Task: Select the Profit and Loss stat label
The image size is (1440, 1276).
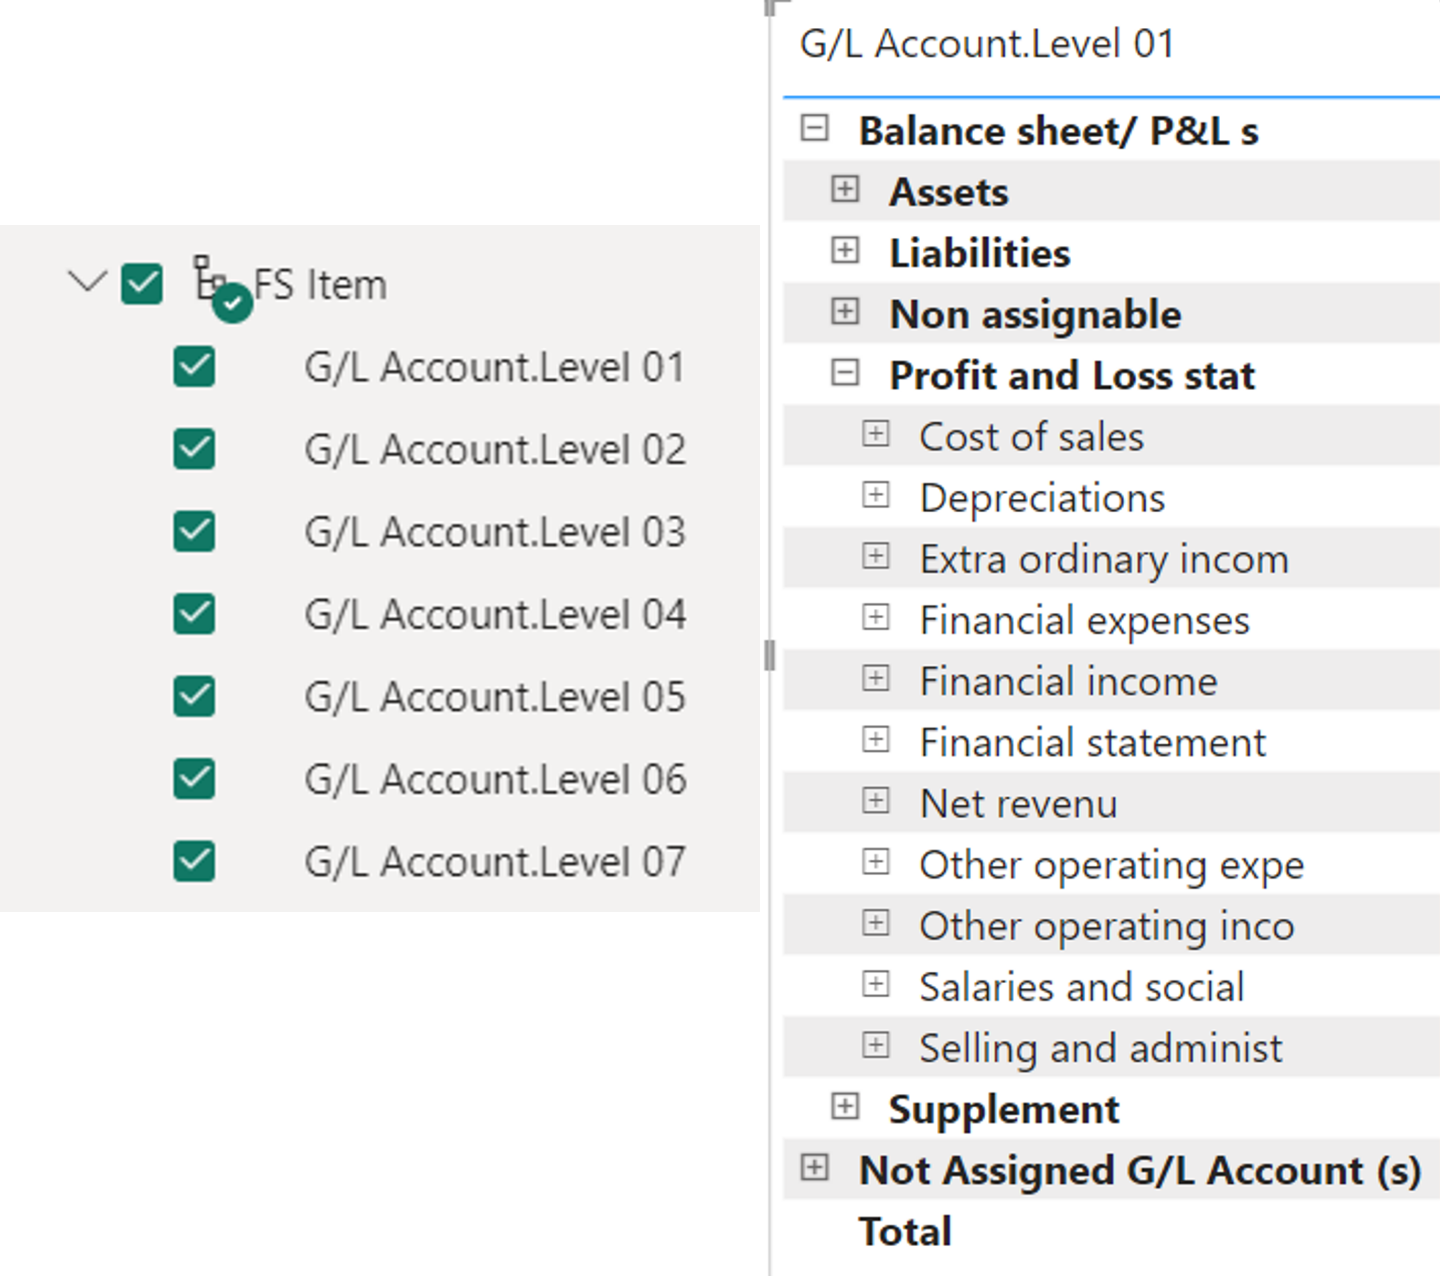Action: point(1072,376)
